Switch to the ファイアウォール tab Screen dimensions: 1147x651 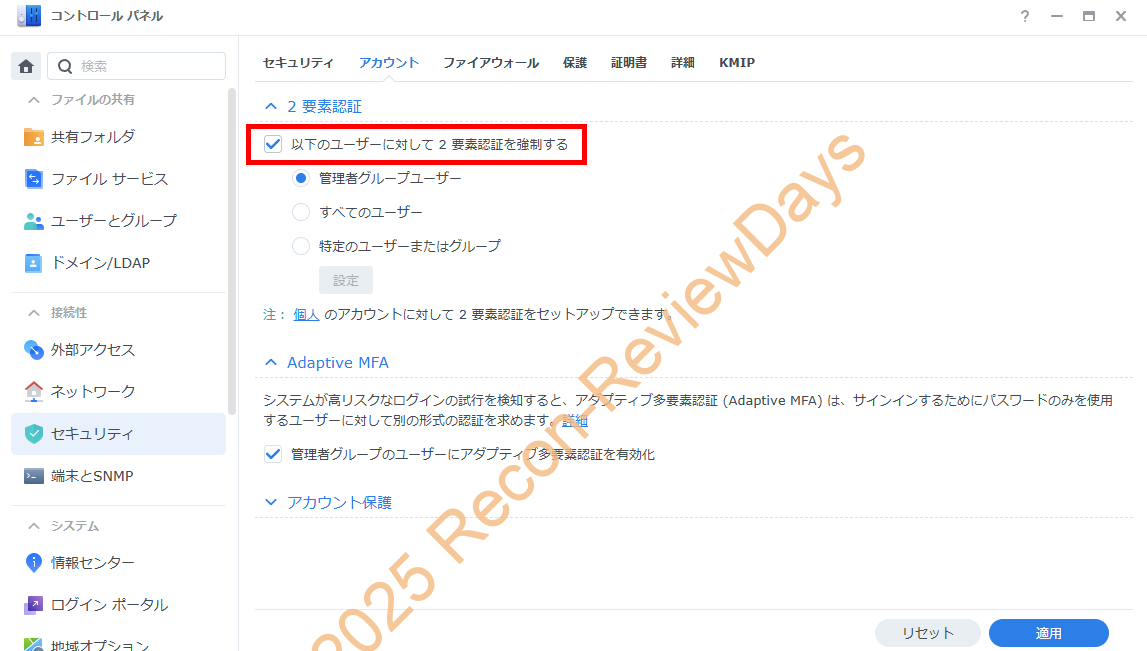(490, 63)
